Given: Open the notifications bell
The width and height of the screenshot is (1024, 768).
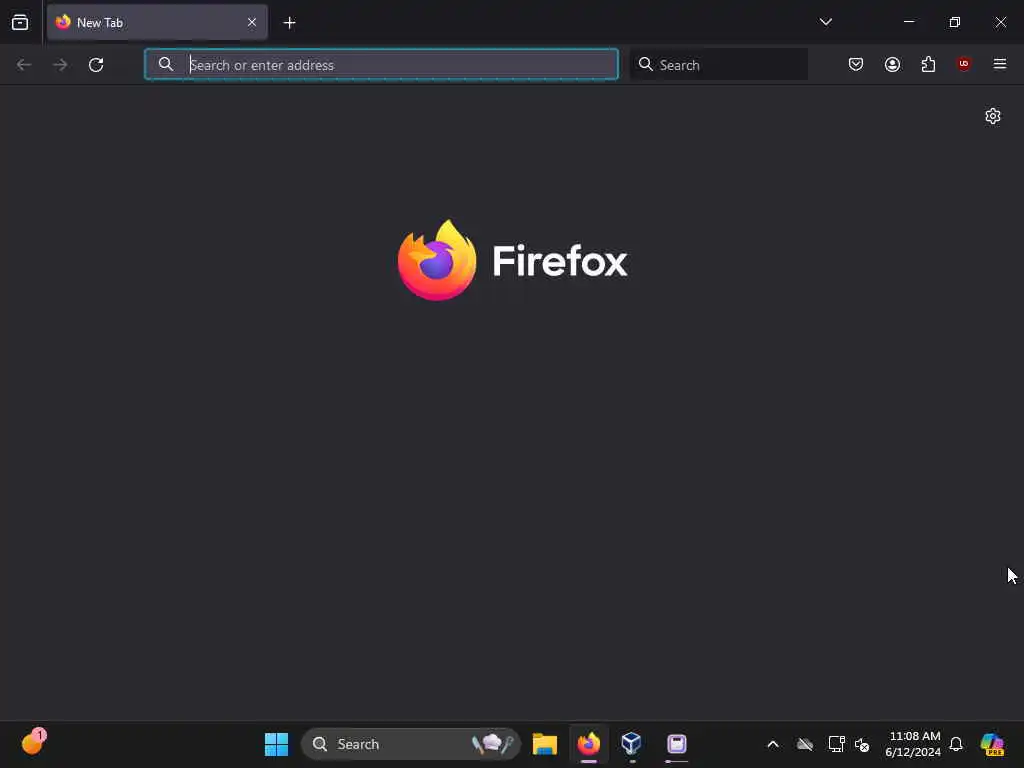Looking at the screenshot, I should tap(956, 744).
